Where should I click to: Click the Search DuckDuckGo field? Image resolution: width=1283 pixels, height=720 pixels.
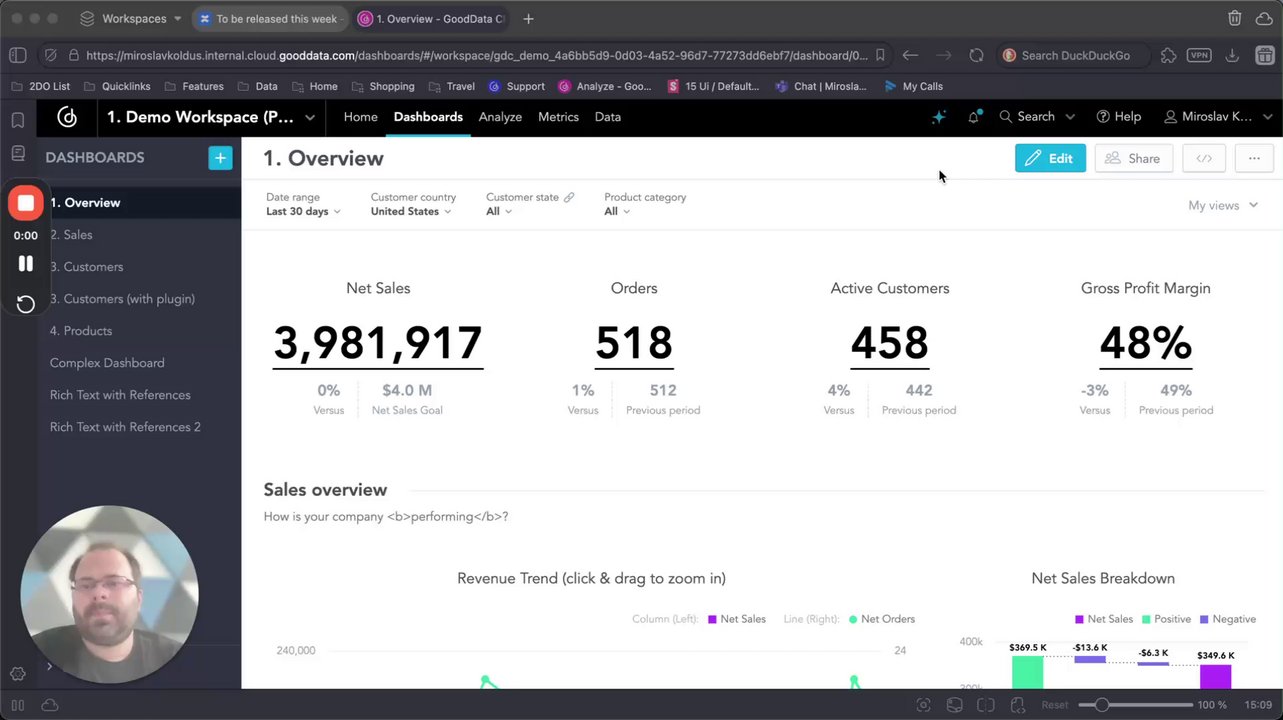[1075, 56]
